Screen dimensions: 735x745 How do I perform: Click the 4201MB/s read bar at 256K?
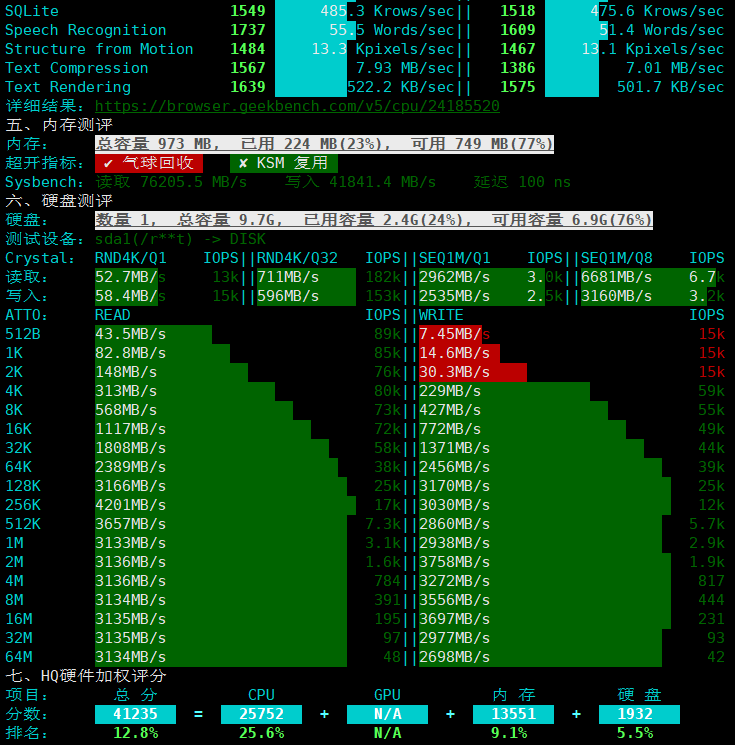coord(225,505)
